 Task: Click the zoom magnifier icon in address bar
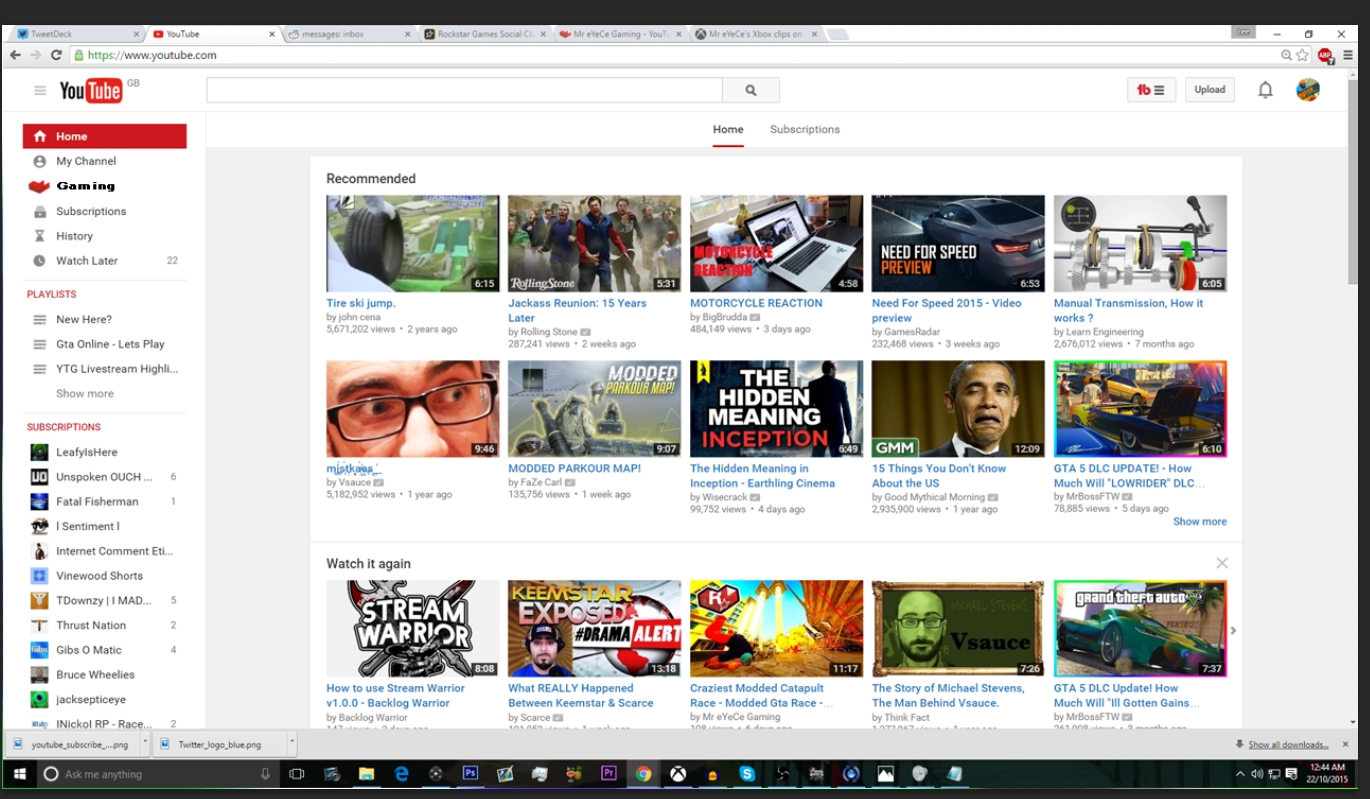[x=1287, y=55]
